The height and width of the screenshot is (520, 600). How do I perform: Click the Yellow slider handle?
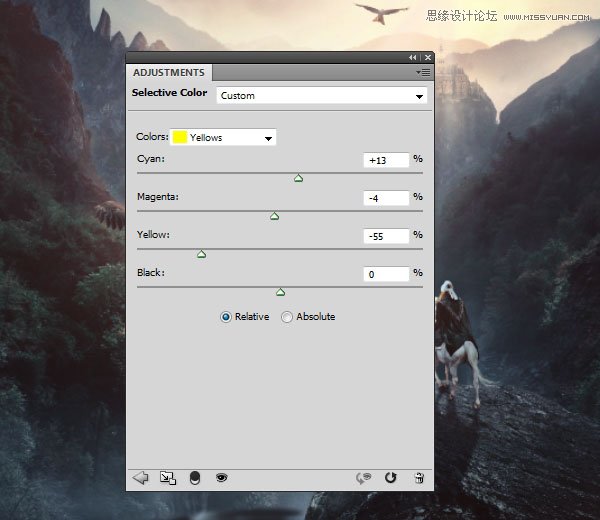tap(202, 254)
